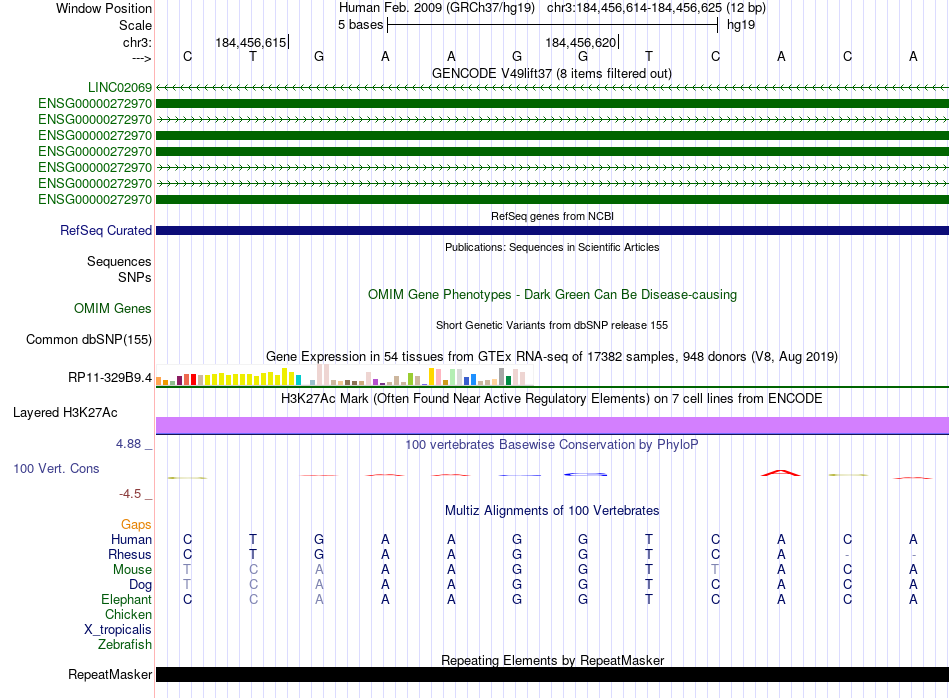
Task: Click the 4.88 PhyloP upper limit value
Action: [x=128, y=444]
